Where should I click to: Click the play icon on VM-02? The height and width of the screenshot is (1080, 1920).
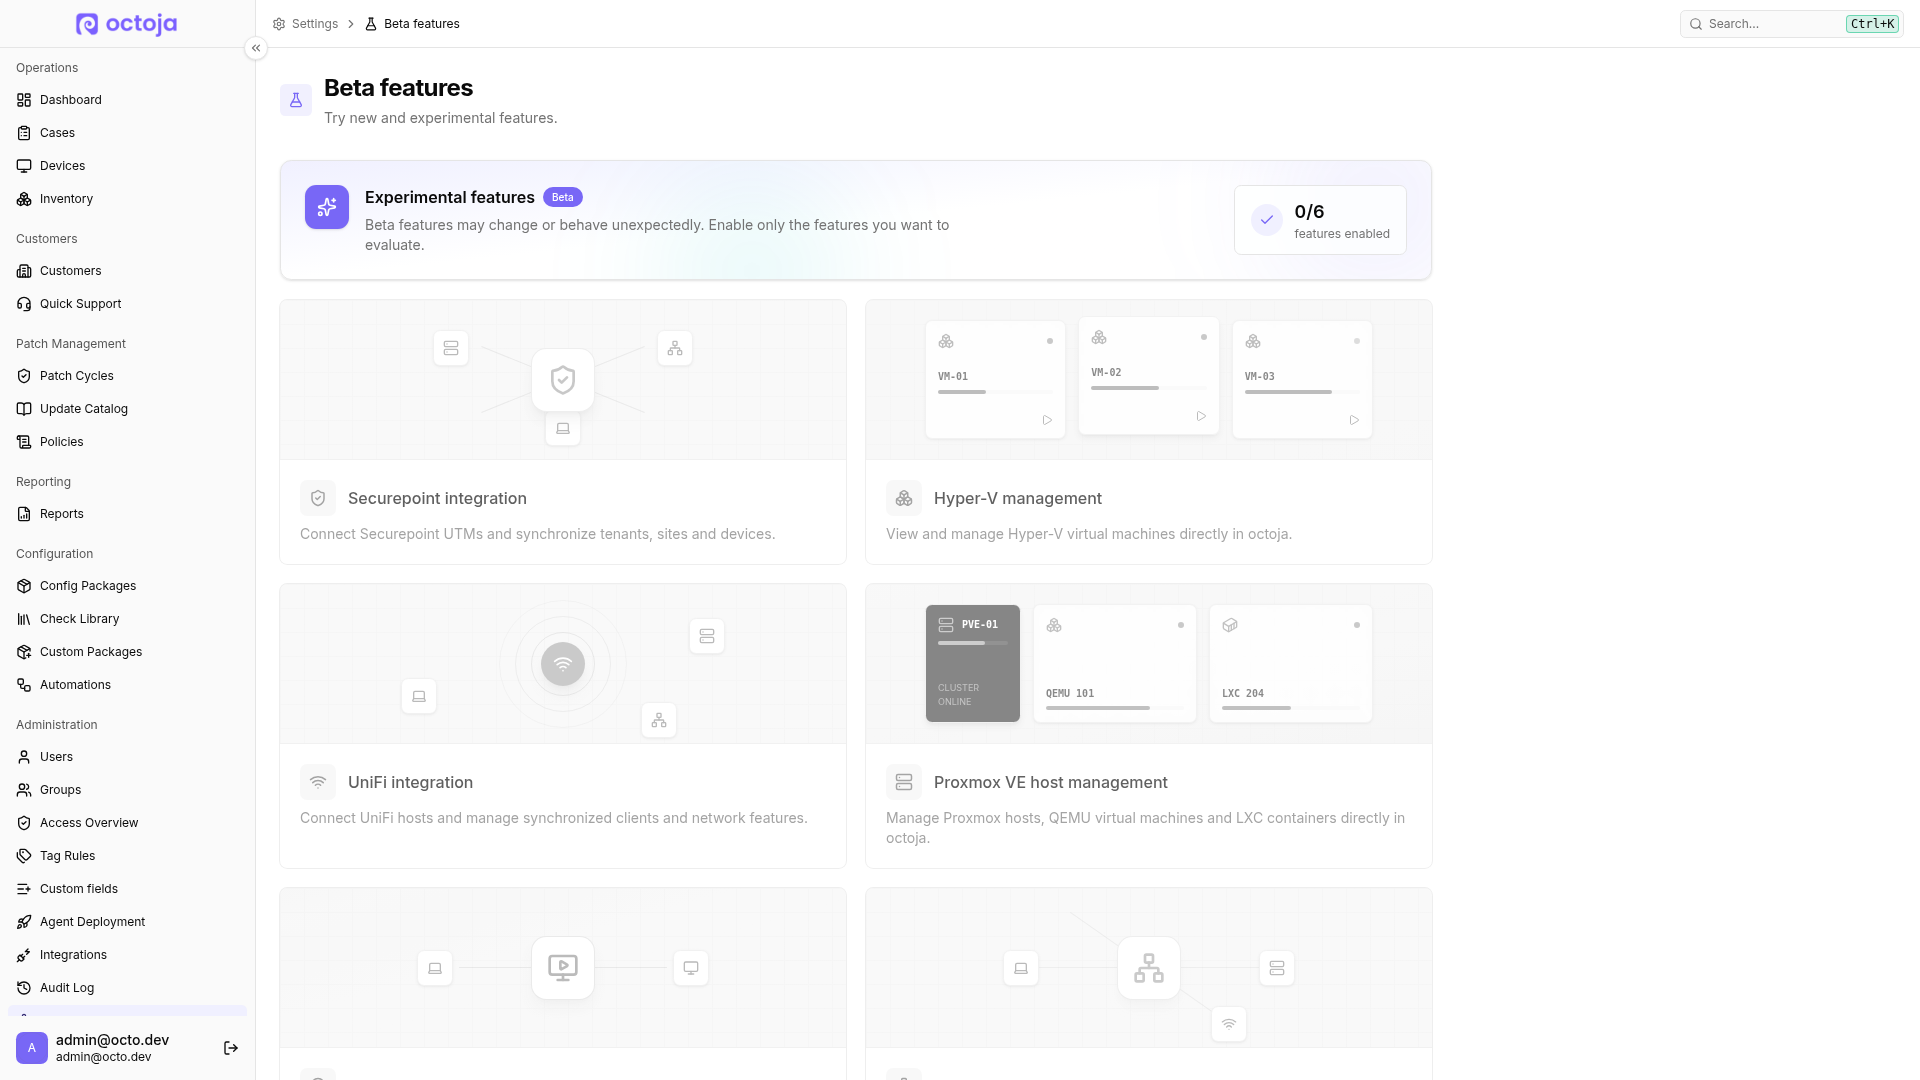tap(1201, 416)
